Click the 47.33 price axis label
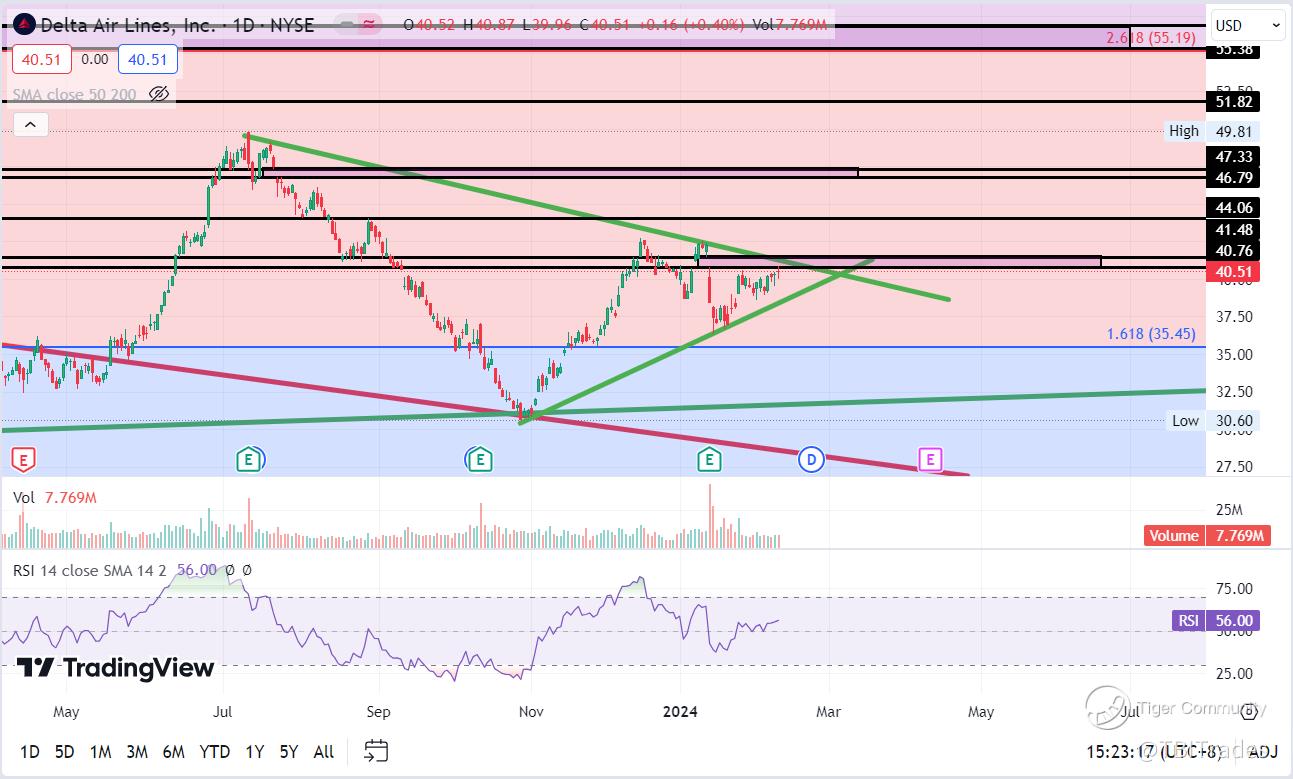This screenshot has width=1293, height=779. point(1231,157)
